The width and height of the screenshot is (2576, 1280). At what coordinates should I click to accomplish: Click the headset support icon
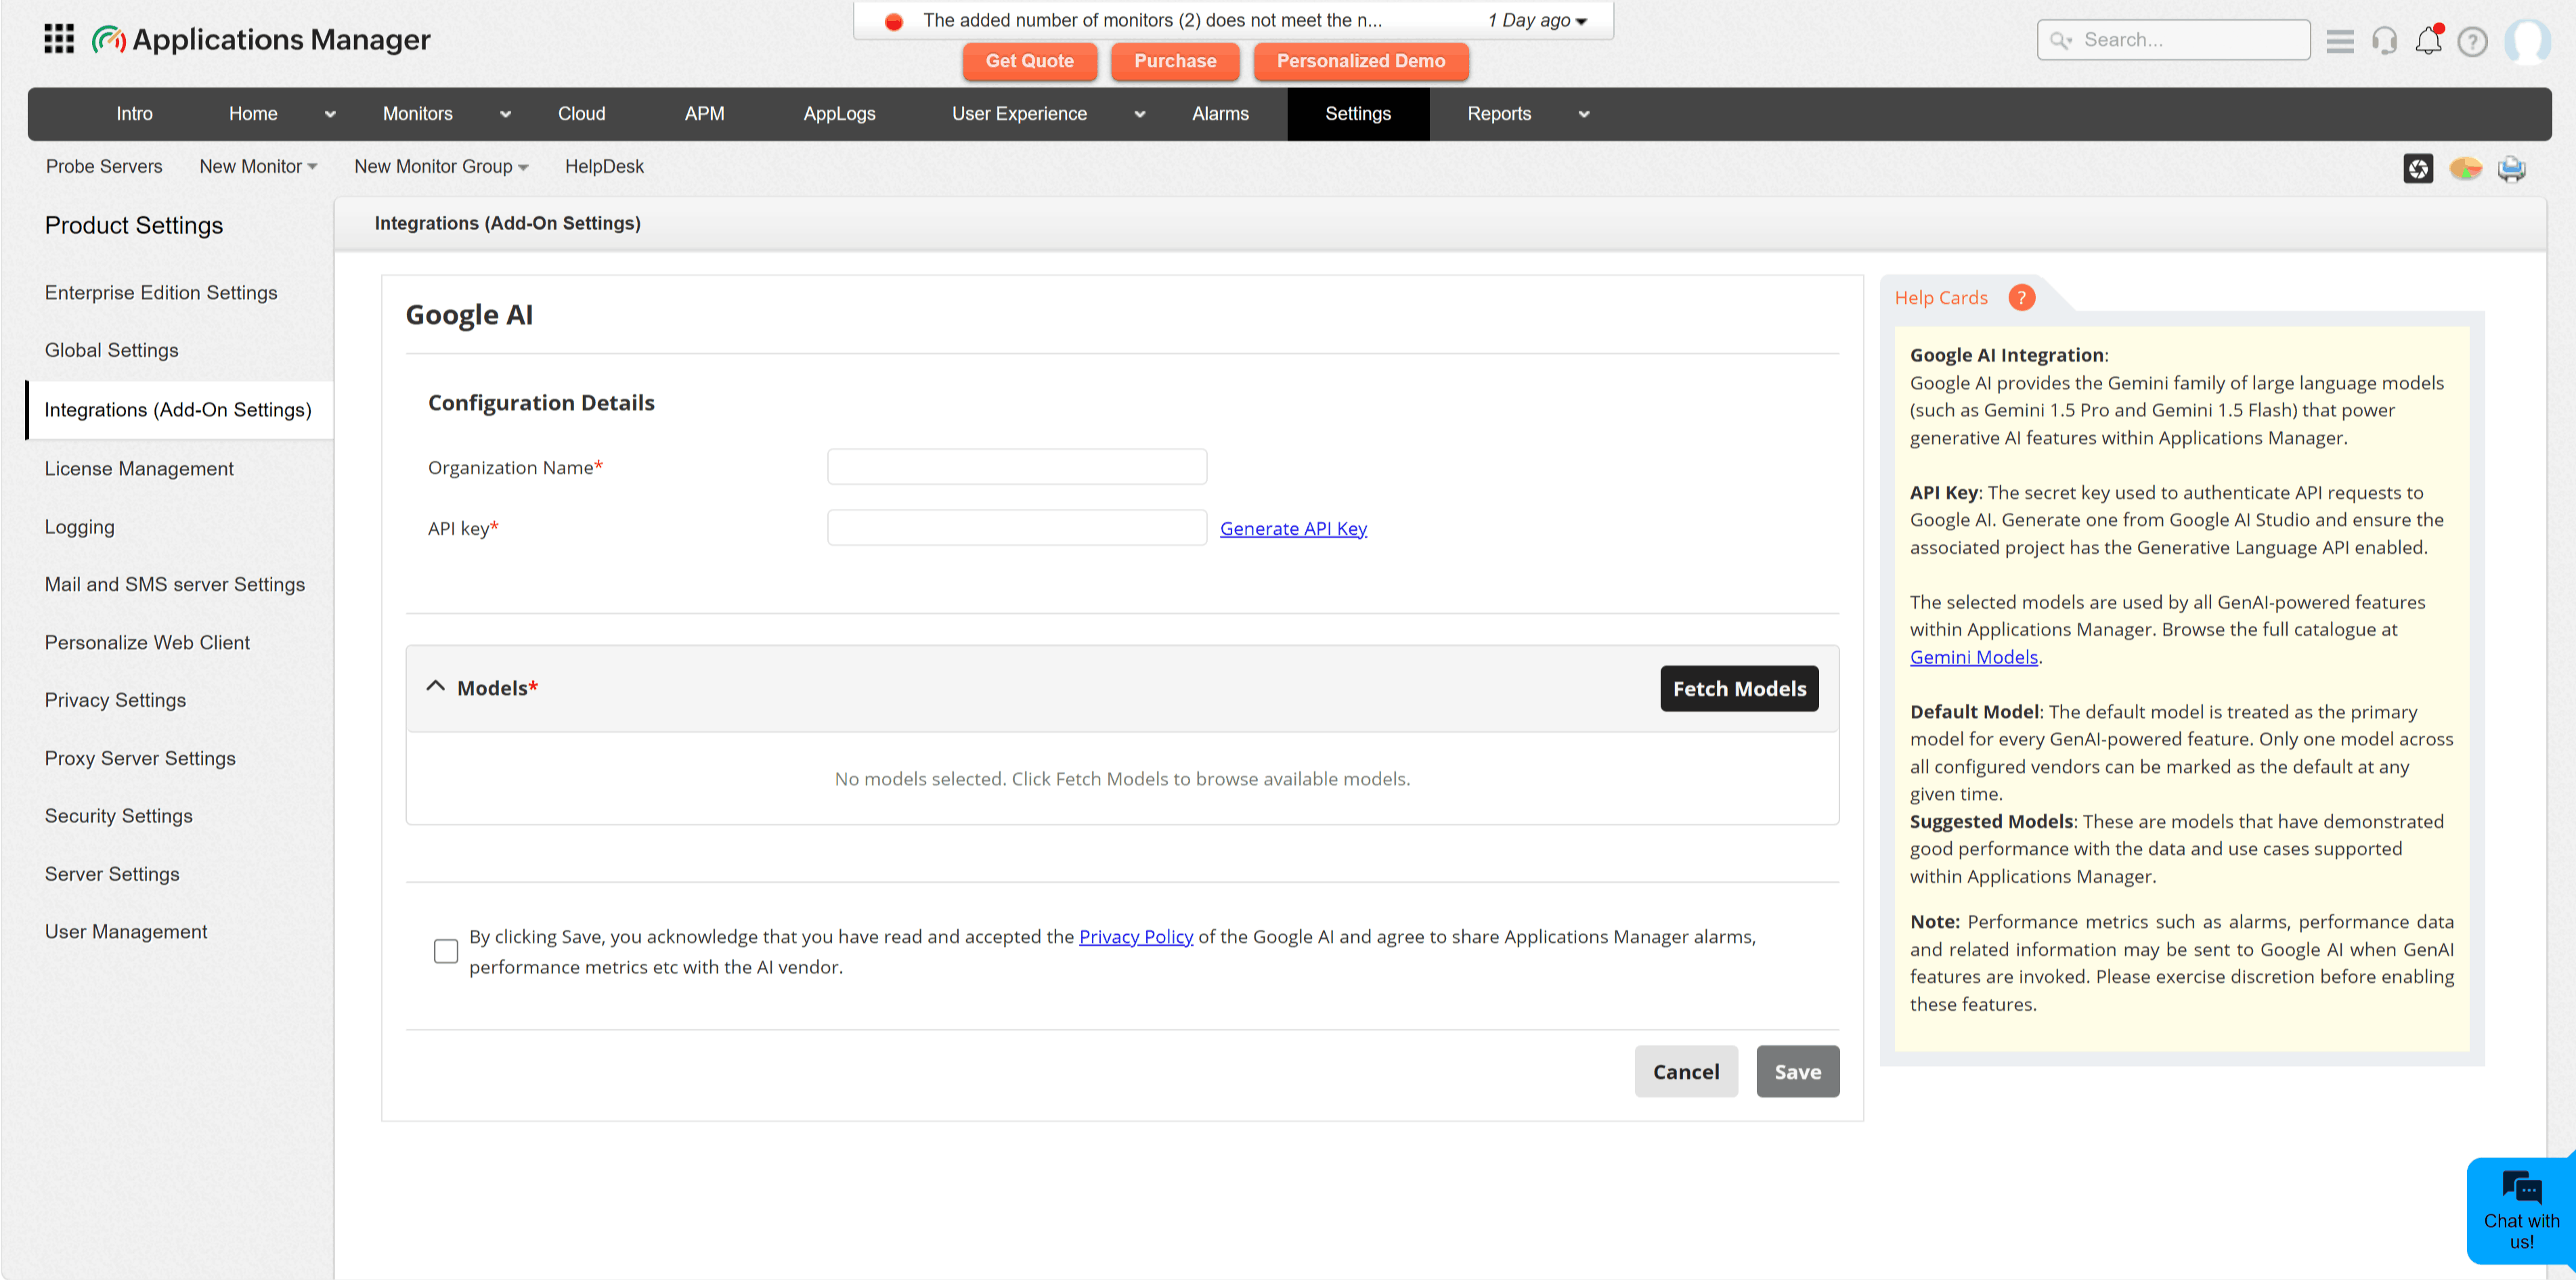2385,41
